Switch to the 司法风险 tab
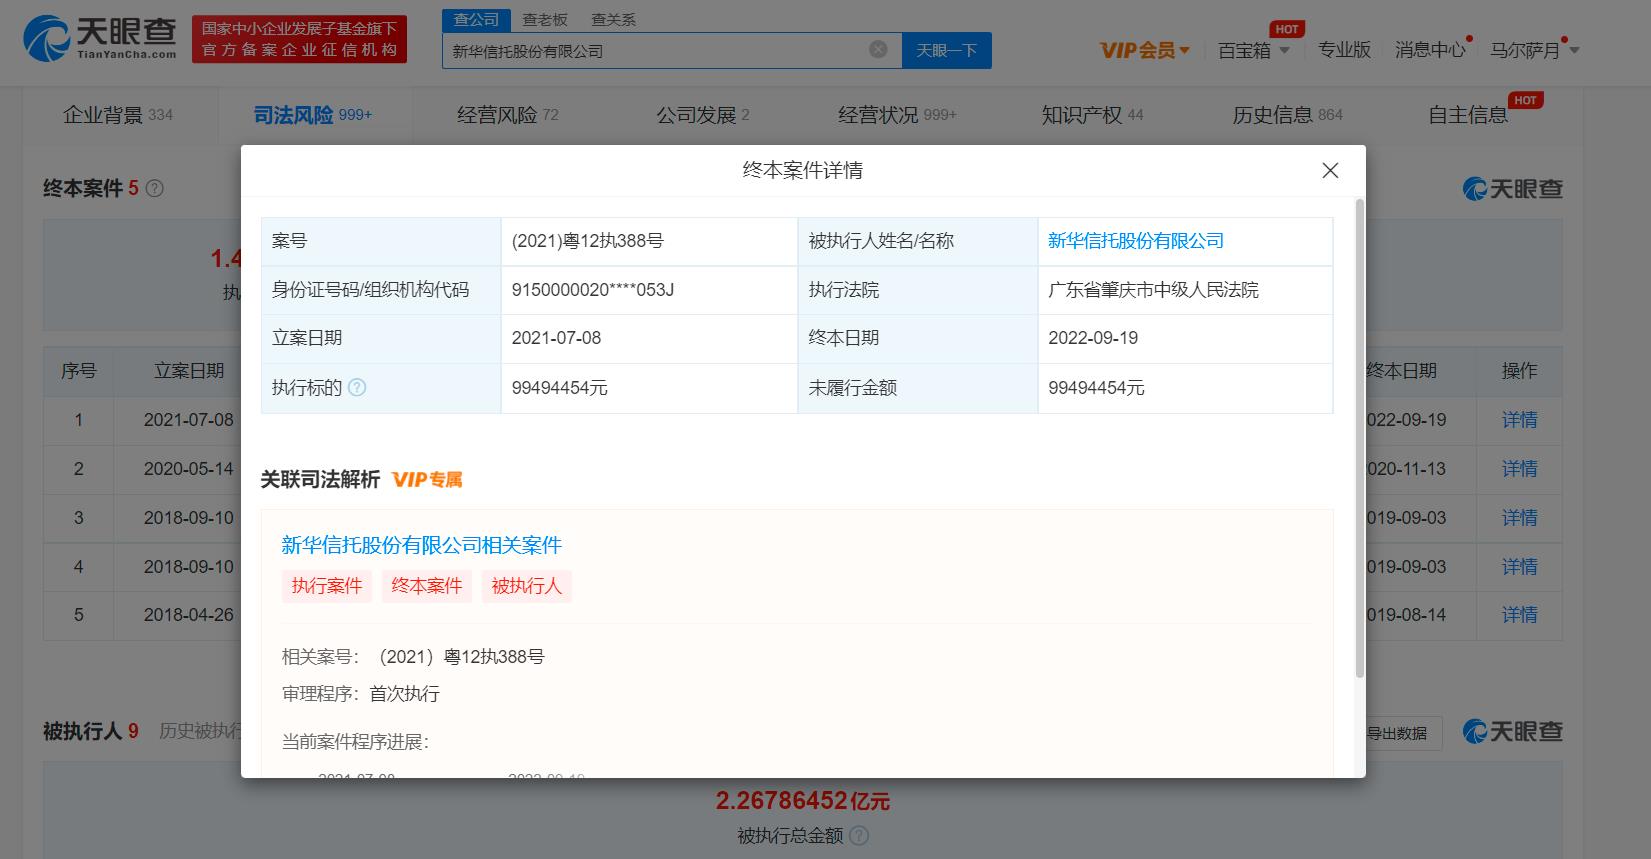Image resolution: width=1651 pixels, height=859 pixels. tap(312, 115)
